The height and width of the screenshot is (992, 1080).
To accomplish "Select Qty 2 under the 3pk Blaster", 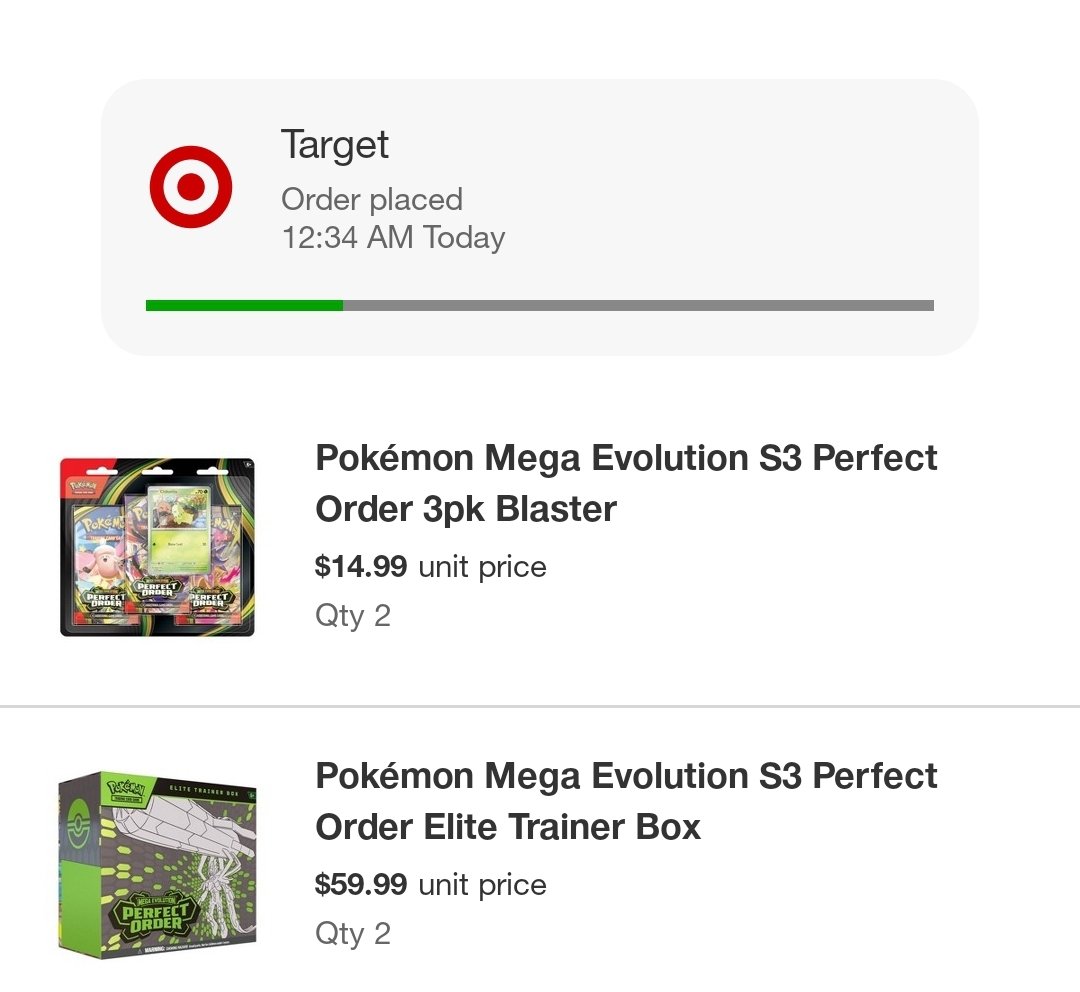I will click(353, 615).
